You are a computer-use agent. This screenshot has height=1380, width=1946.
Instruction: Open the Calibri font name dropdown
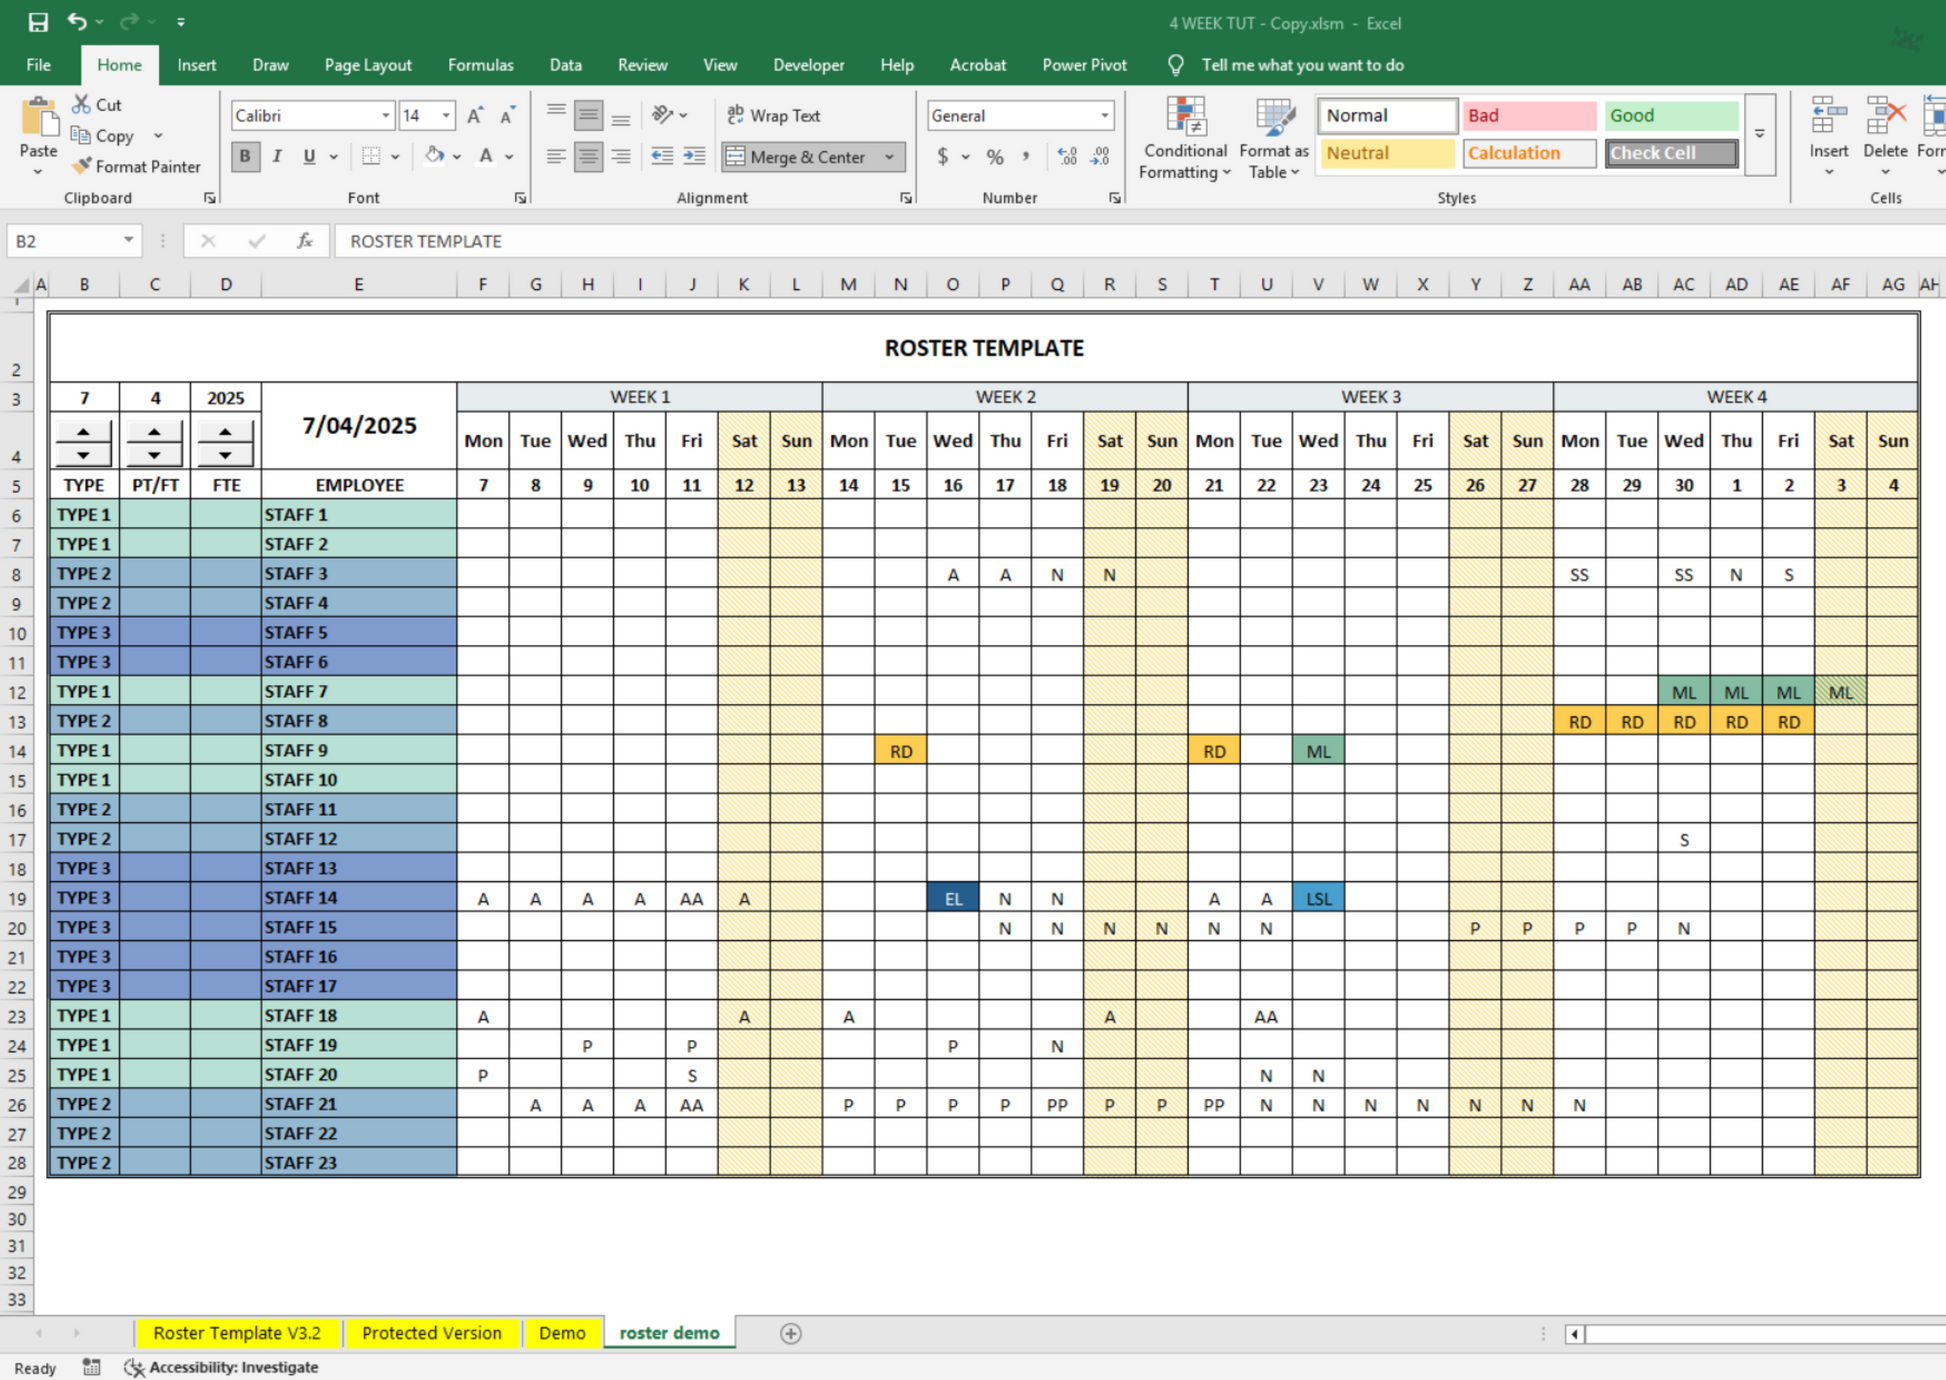[x=385, y=115]
